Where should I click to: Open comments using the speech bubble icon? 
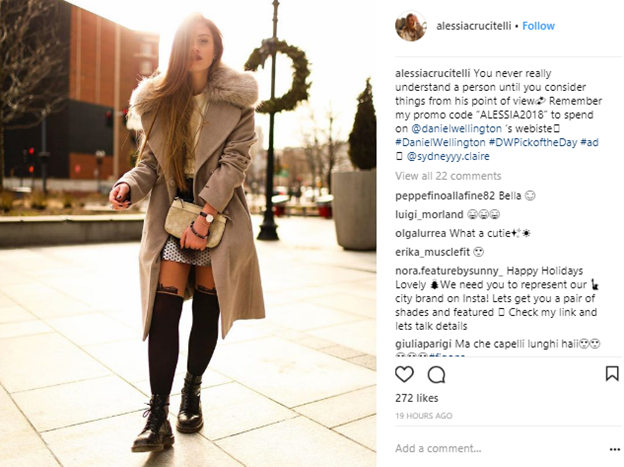pos(437,375)
